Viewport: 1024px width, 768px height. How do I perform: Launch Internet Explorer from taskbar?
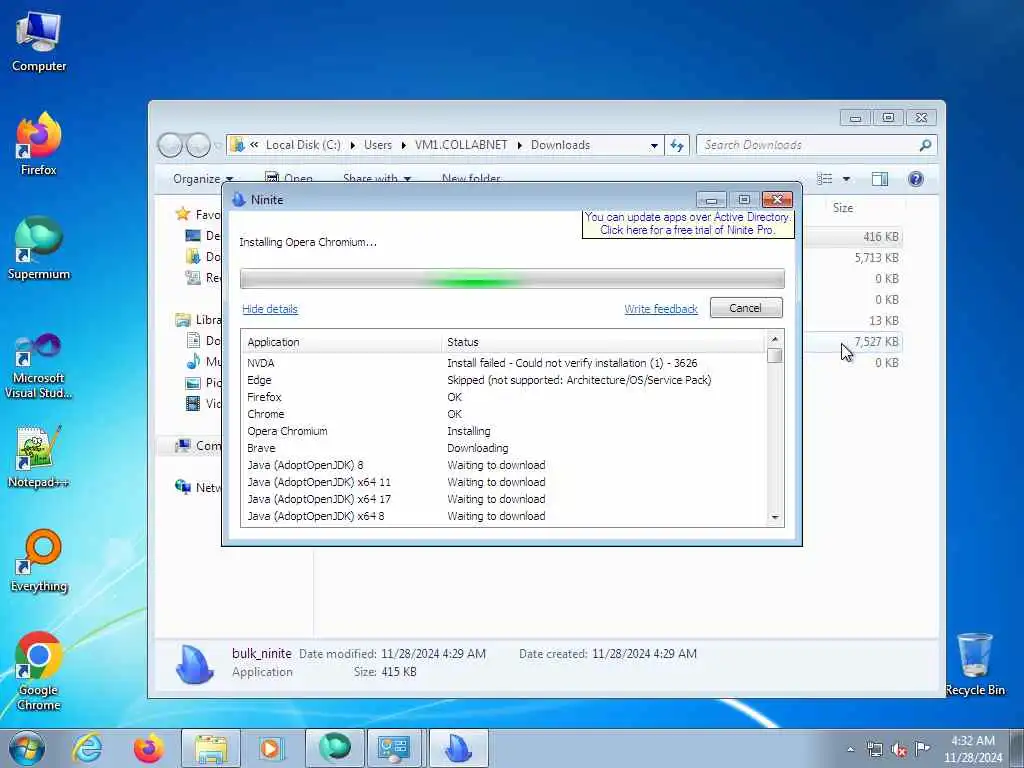click(88, 748)
